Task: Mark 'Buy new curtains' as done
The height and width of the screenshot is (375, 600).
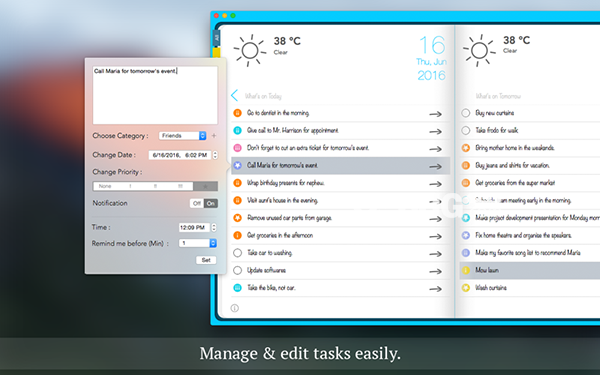Action: pos(466,113)
